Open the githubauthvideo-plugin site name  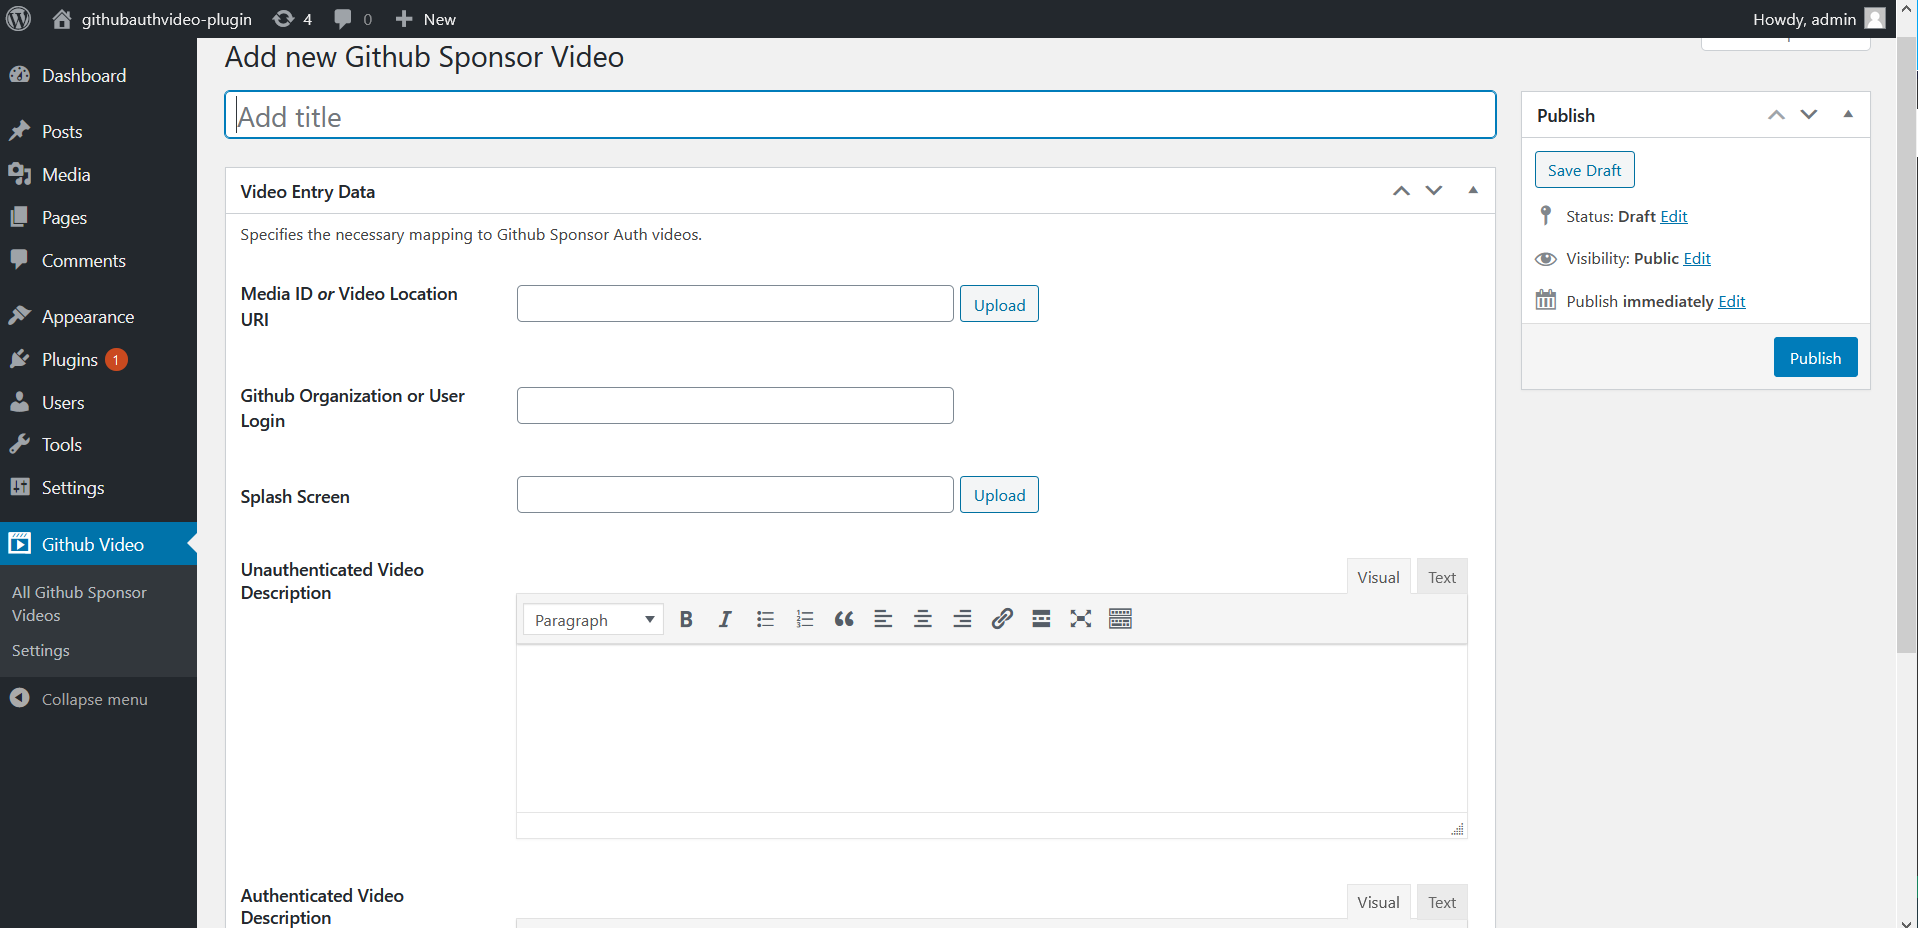pyautogui.click(x=166, y=19)
